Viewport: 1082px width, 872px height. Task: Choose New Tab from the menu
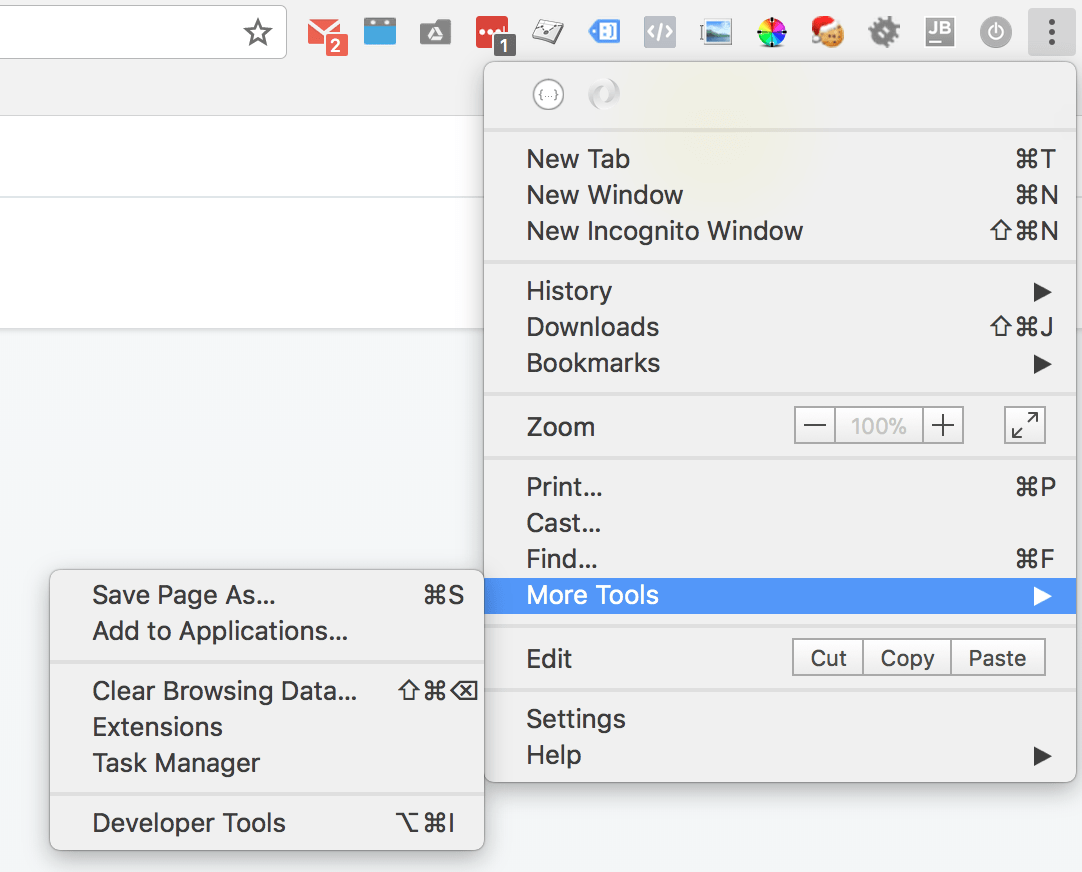780,159
